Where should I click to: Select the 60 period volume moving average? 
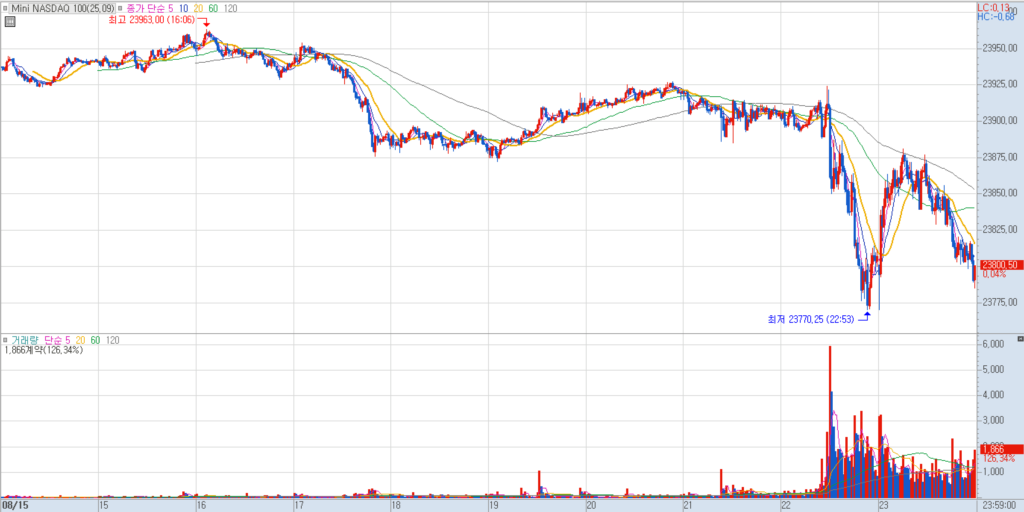(x=95, y=340)
